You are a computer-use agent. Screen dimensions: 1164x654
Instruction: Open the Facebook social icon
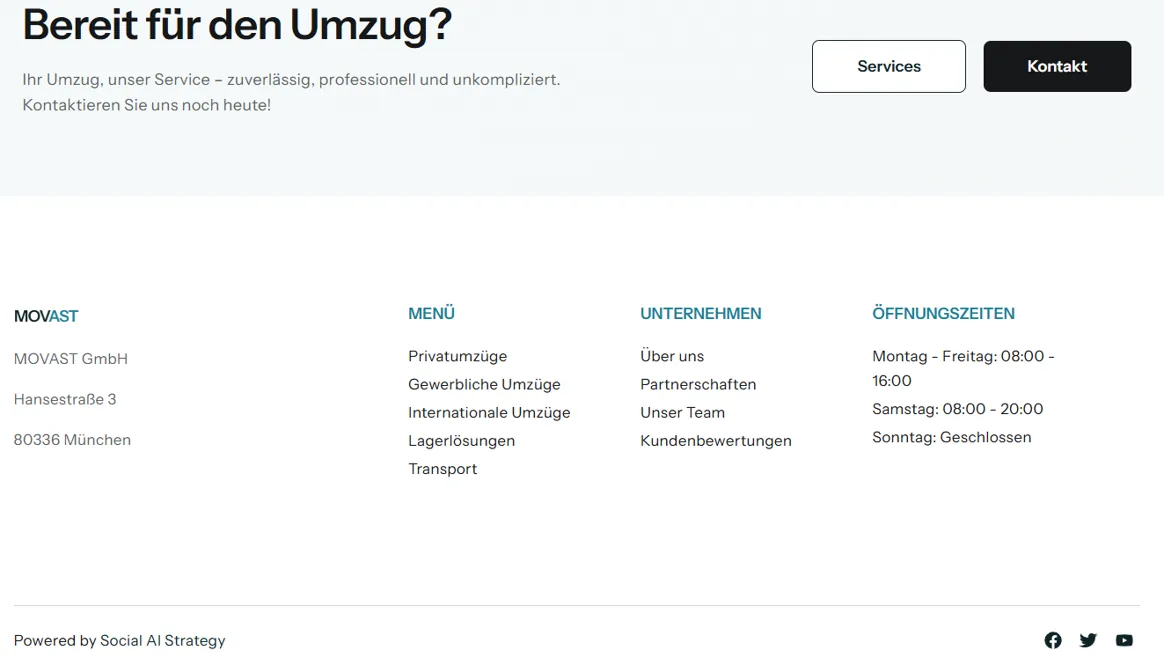coord(1053,640)
